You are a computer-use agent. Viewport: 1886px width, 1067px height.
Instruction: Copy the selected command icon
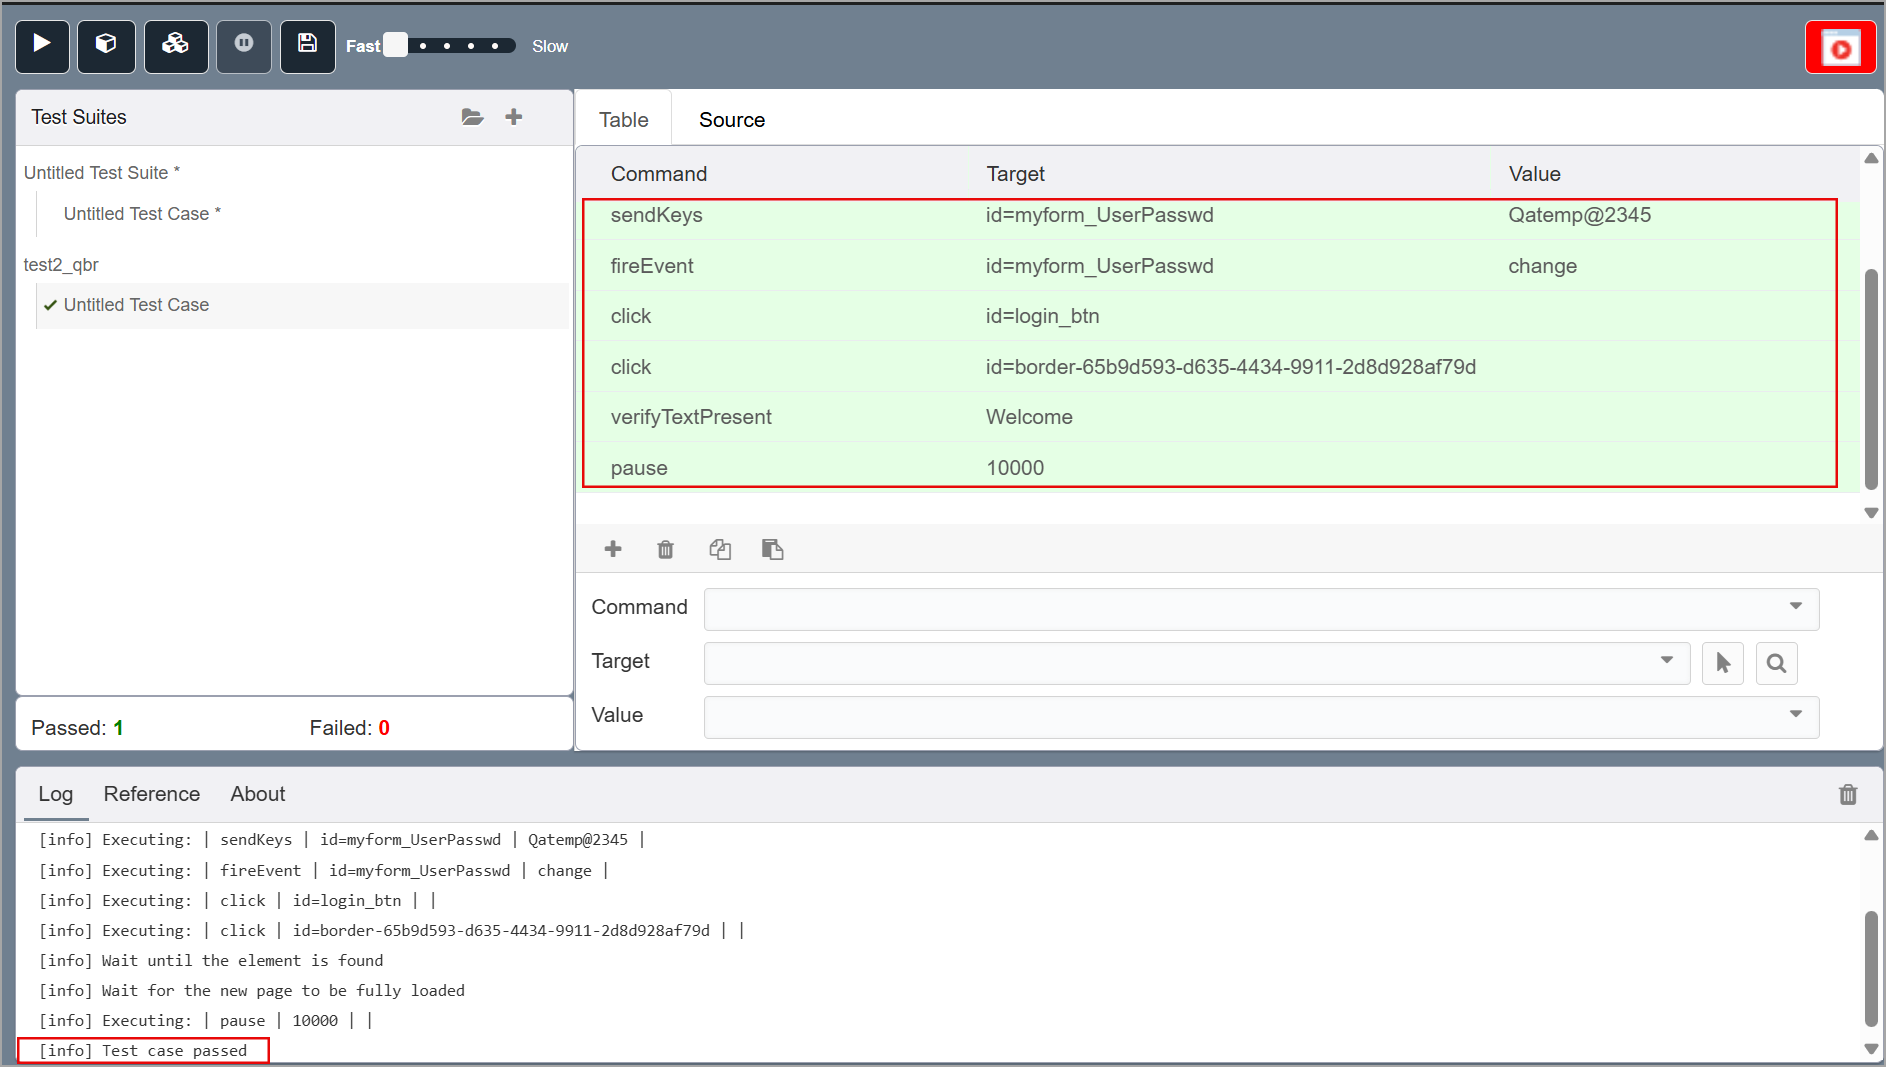[x=720, y=549]
